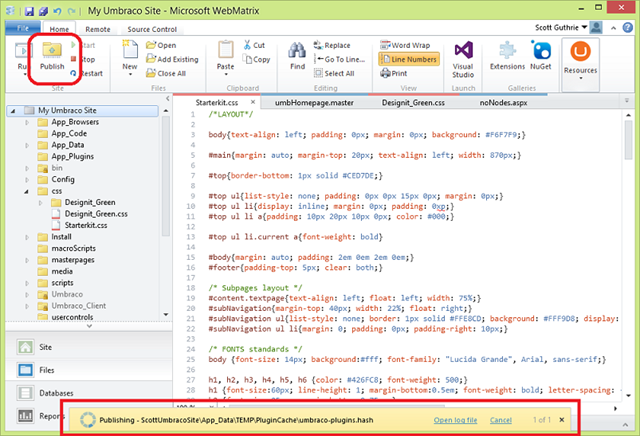Expand the Umbraco_Client folder
The height and width of the screenshot is (436, 640).
click(x=27, y=306)
